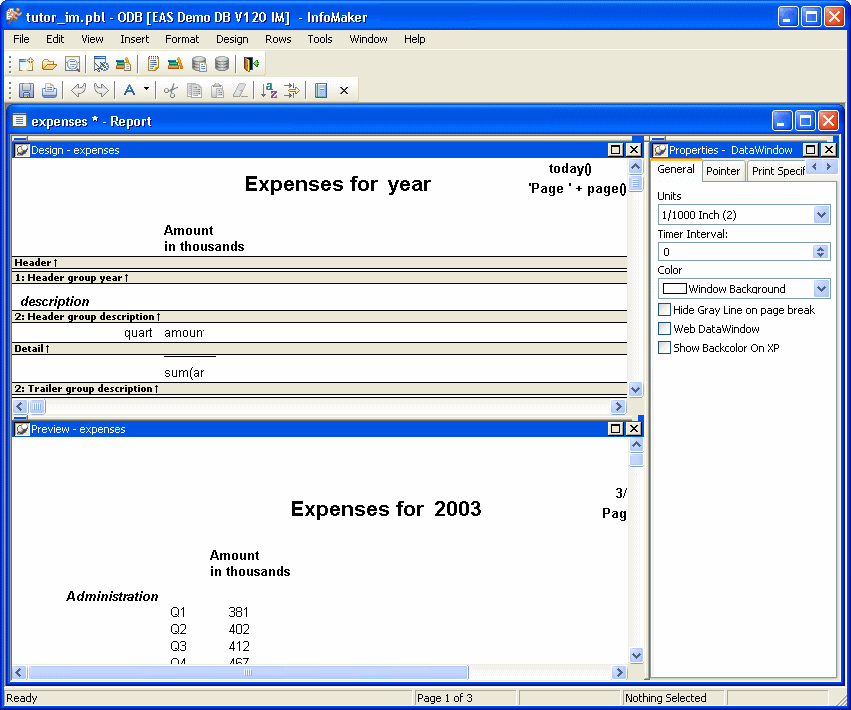Expand the Units dropdown
Screen dimensions: 851x710
[821, 214]
